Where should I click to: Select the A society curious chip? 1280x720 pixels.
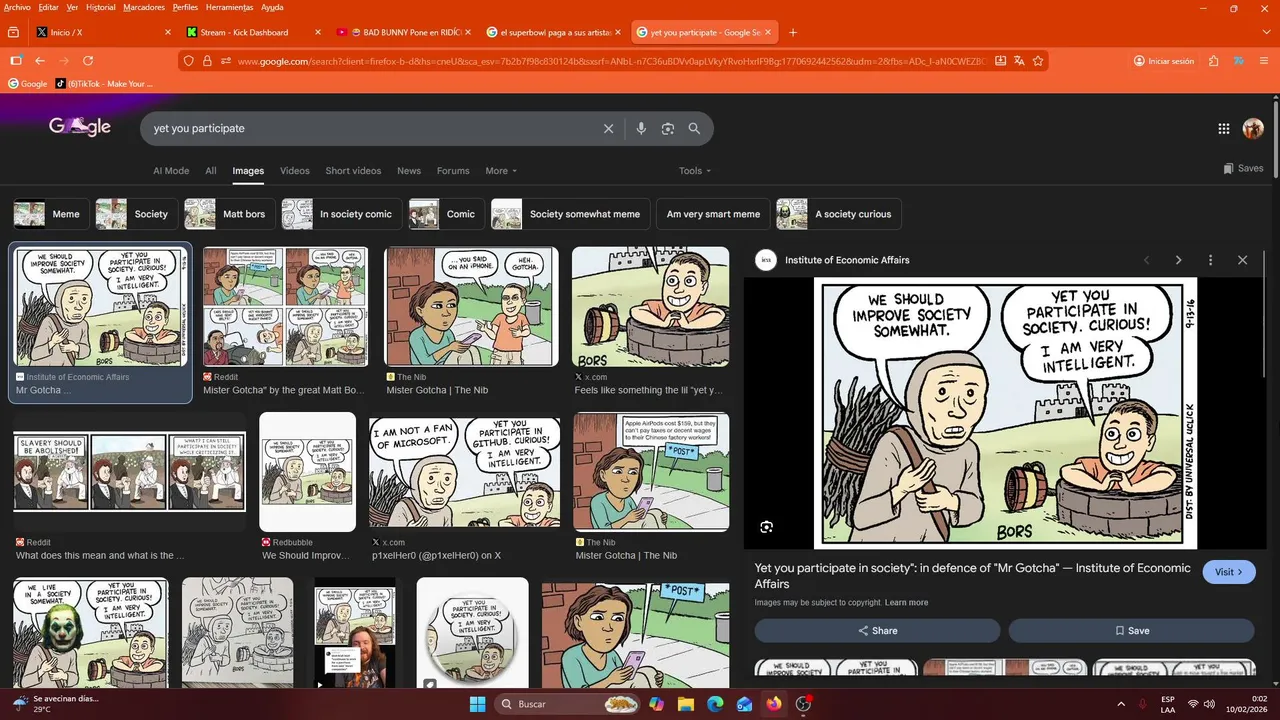pos(839,214)
